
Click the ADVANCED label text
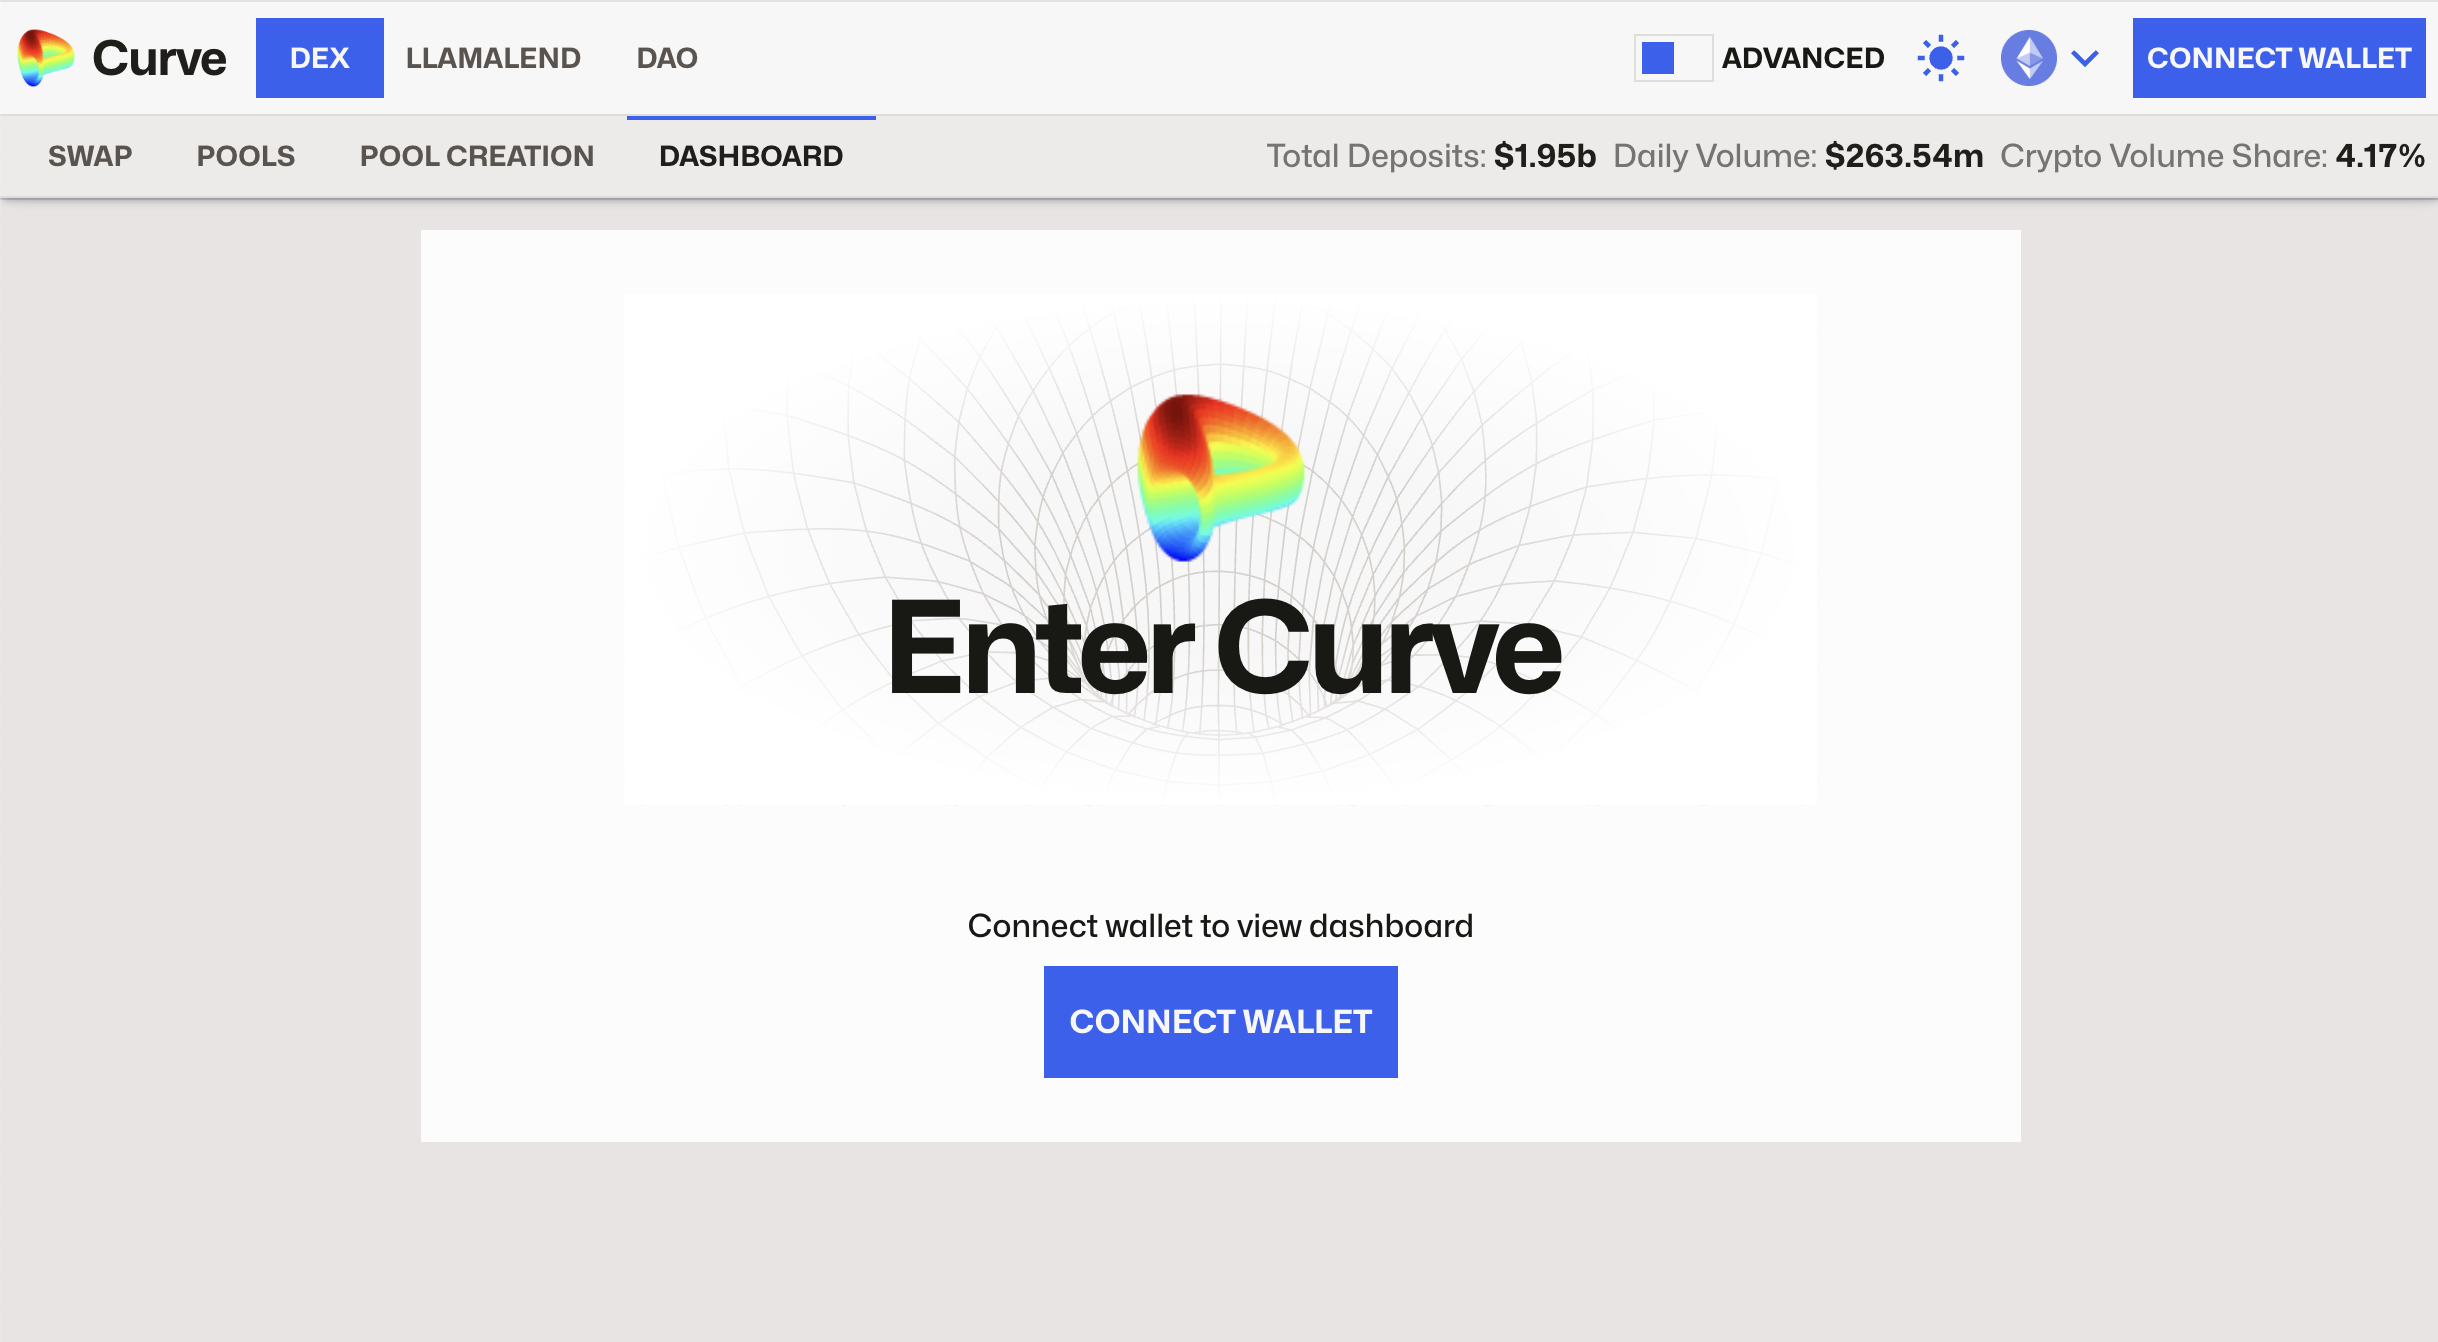pyautogui.click(x=1802, y=58)
